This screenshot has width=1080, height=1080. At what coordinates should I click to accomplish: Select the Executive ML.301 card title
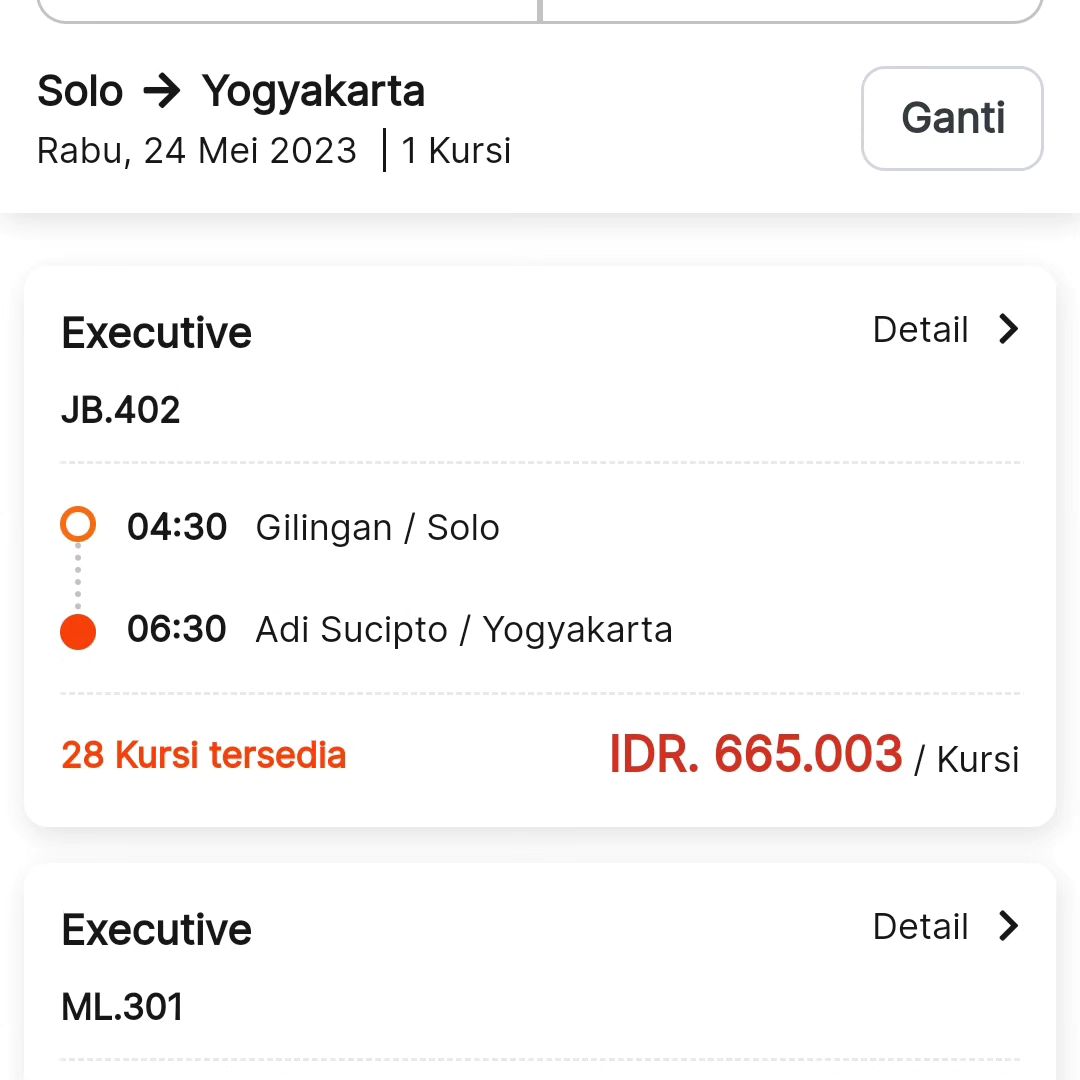157,930
